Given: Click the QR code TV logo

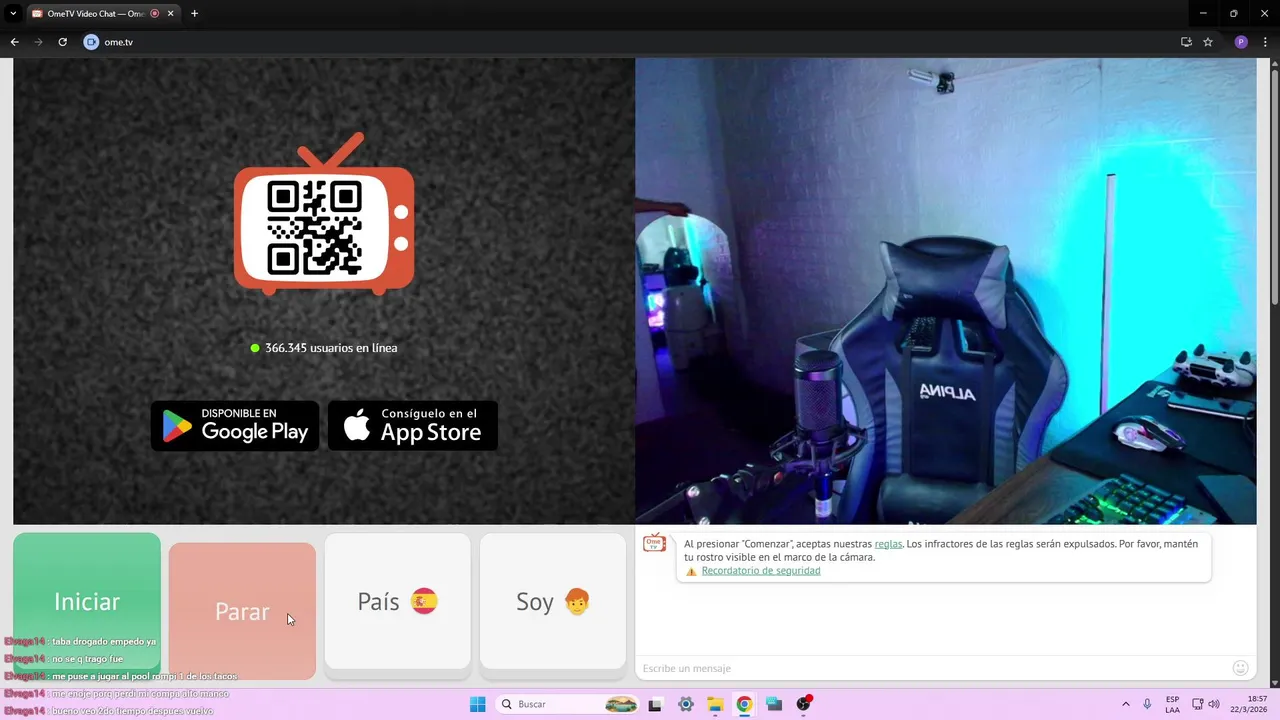Looking at the screenshot, I should 324,214.
